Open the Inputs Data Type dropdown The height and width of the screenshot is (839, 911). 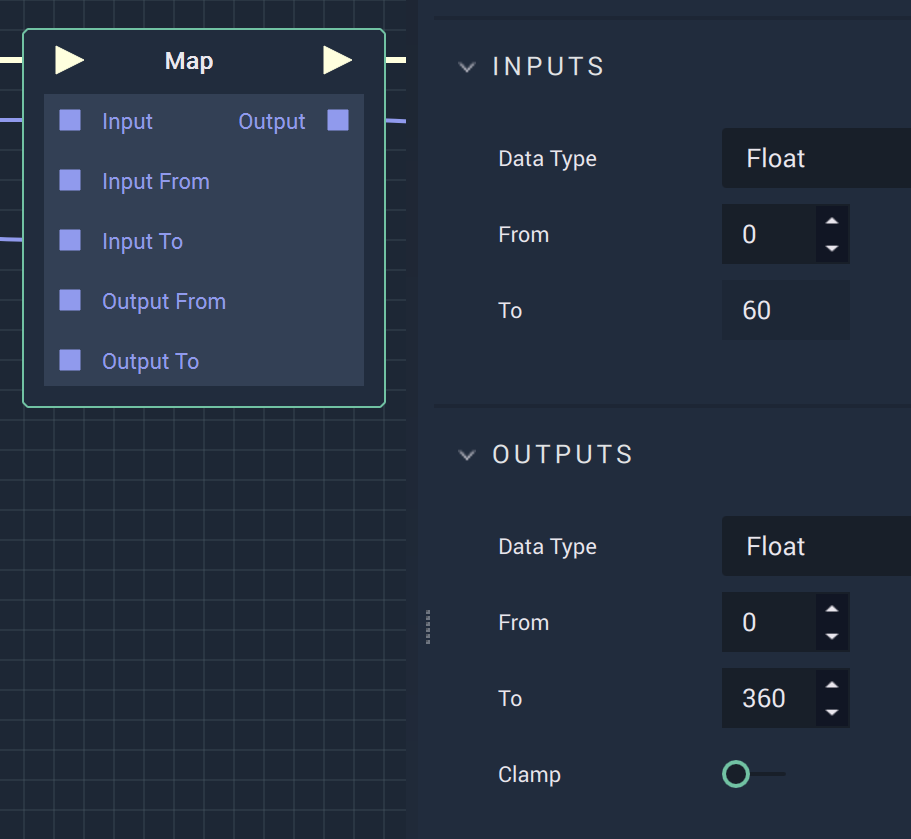816,158
